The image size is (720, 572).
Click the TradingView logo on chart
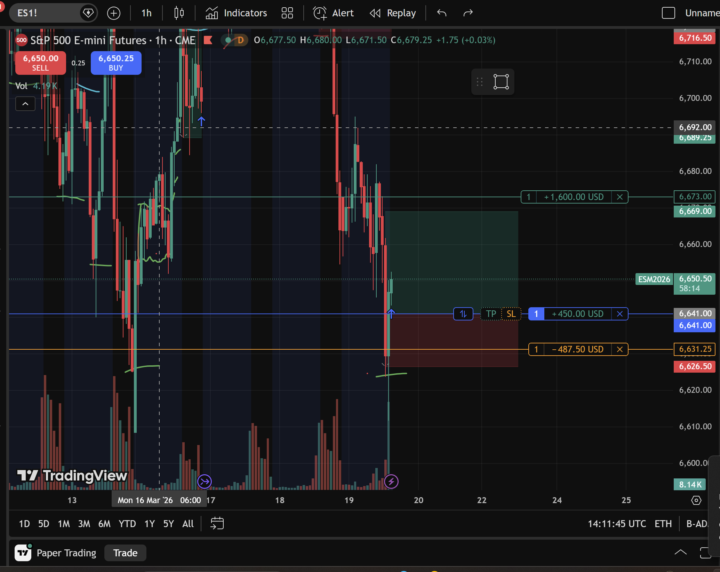tap(72, 476)
